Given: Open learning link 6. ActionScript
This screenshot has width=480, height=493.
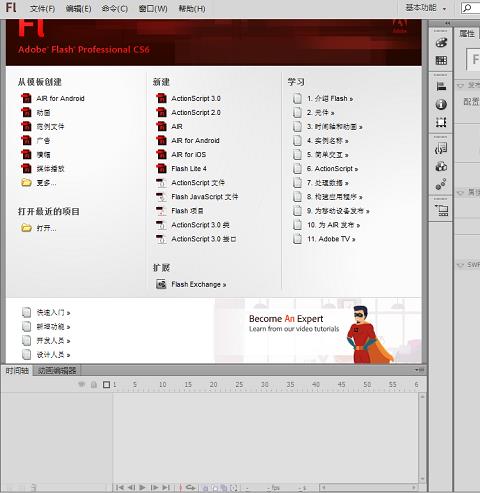Looking at the screenshot, I should point(332,169).
